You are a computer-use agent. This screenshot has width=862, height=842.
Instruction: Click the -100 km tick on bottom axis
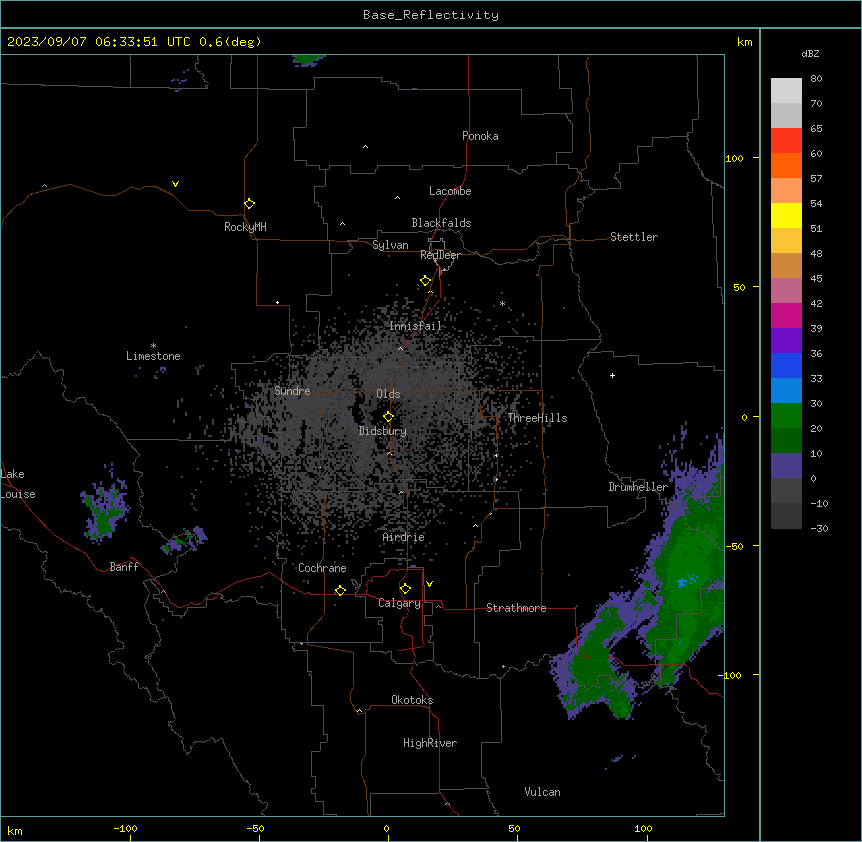(x=125, y=829)
